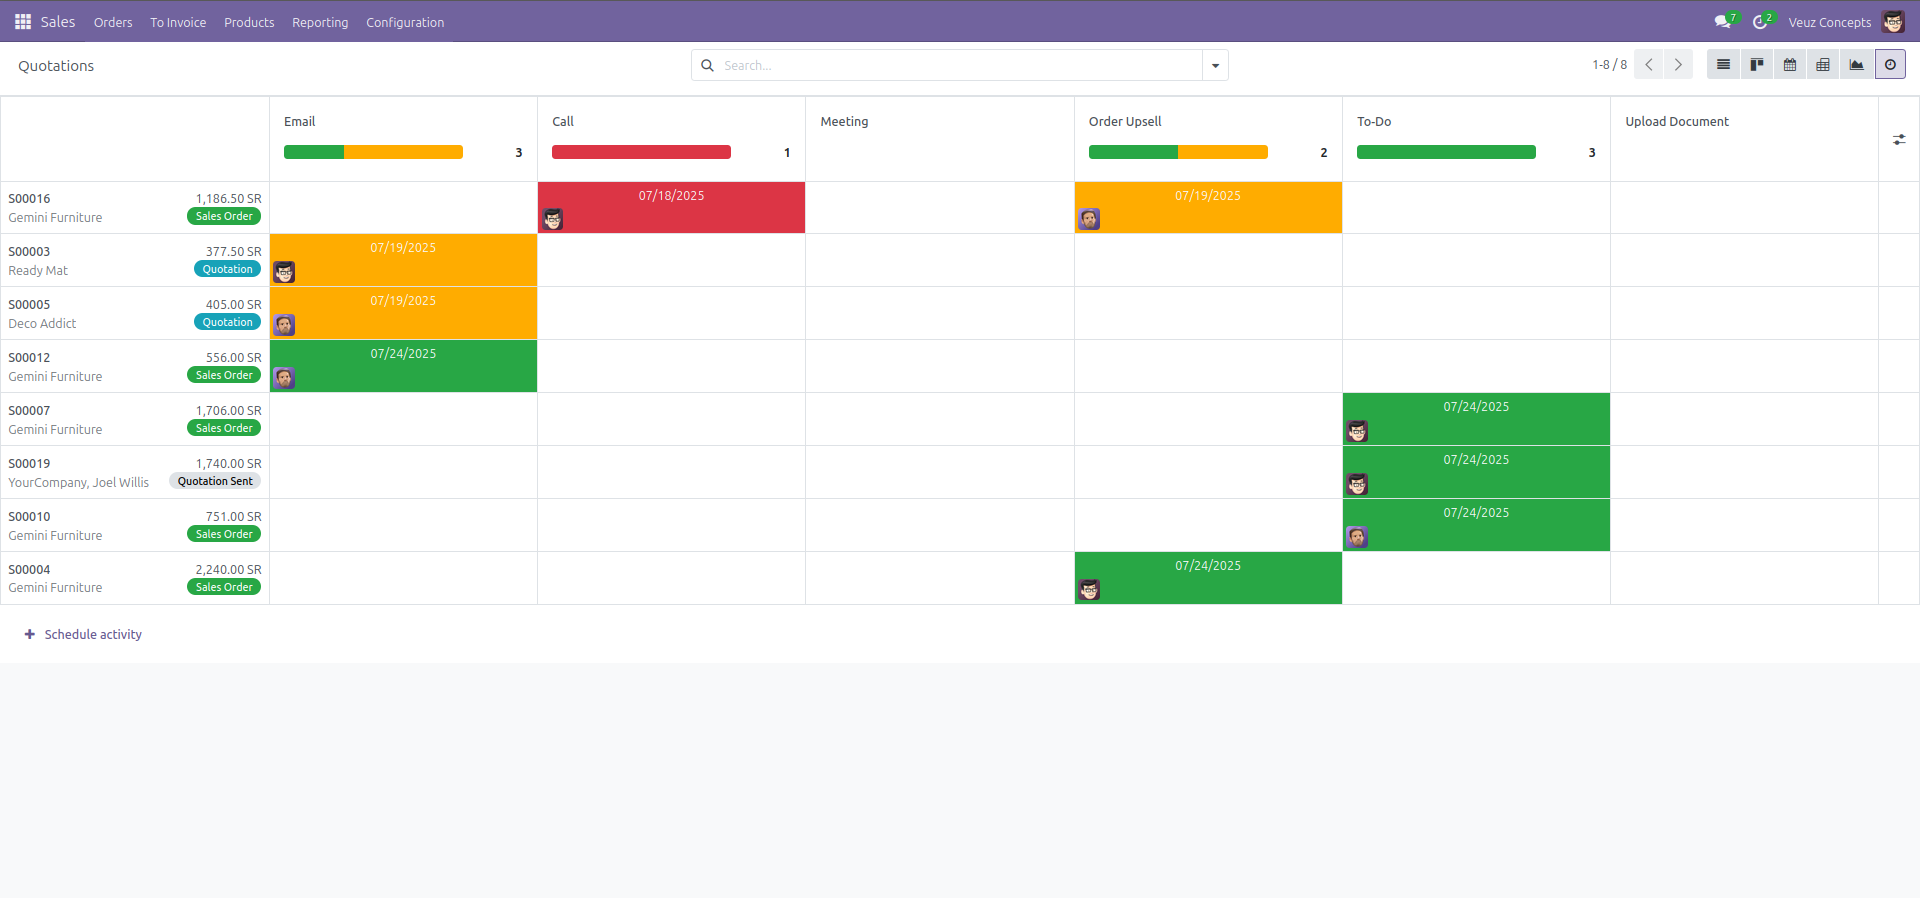Screen dimensions: 1920x898
Task: Expand the search options dropdown arrow
Action: [1215, 66]
